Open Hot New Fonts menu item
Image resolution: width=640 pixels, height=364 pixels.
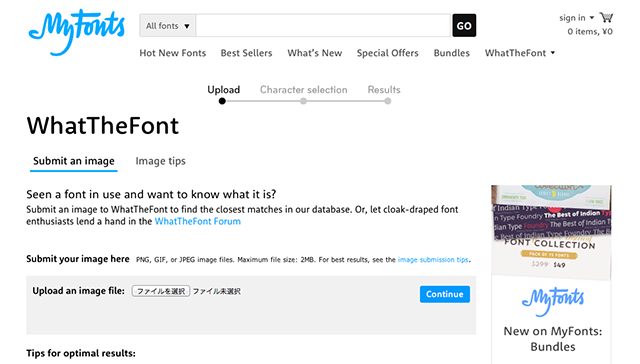coord(173,53)
